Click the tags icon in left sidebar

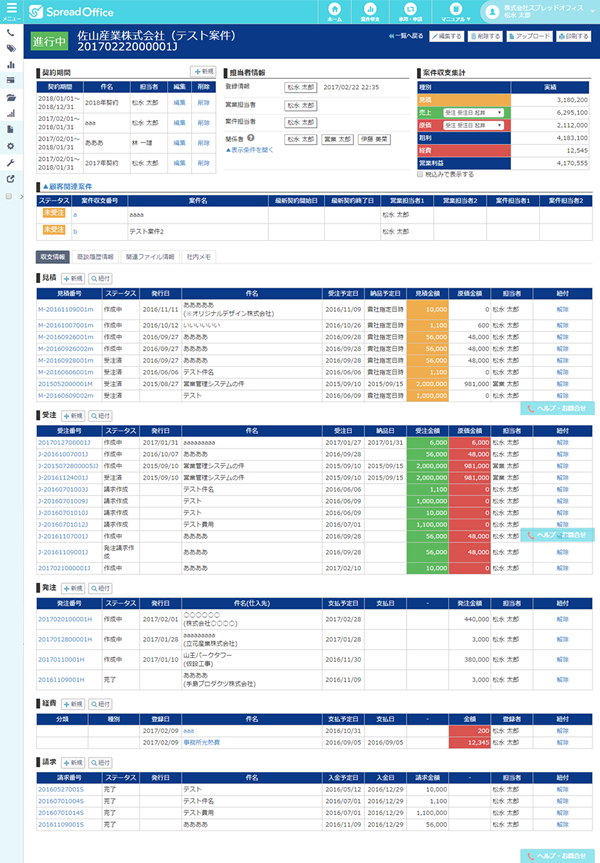[x=11, y=49]
